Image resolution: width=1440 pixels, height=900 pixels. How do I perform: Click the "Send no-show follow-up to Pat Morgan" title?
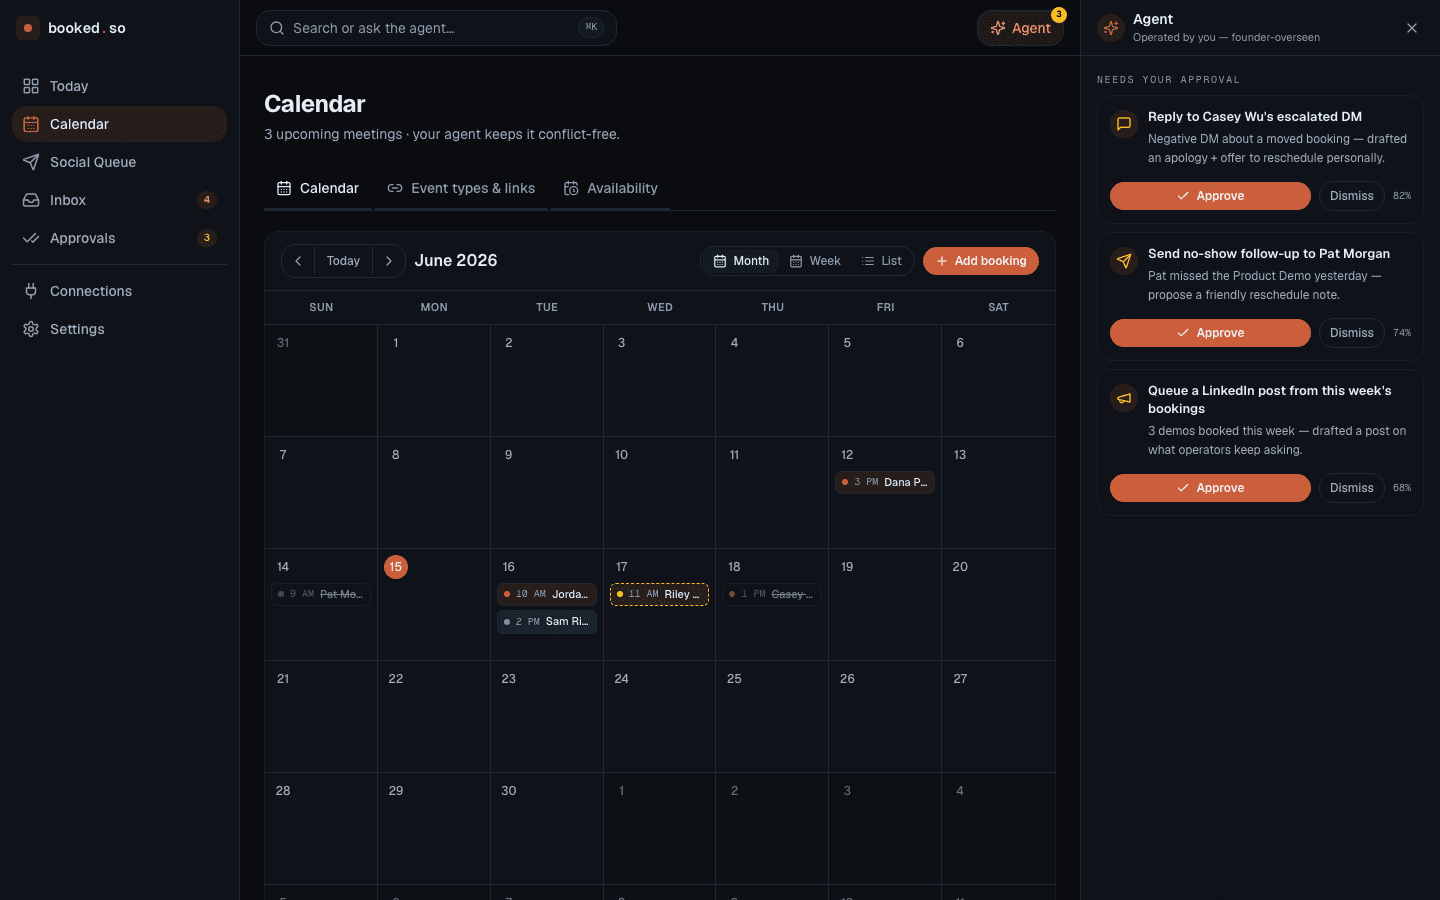tap(1269, 254)
